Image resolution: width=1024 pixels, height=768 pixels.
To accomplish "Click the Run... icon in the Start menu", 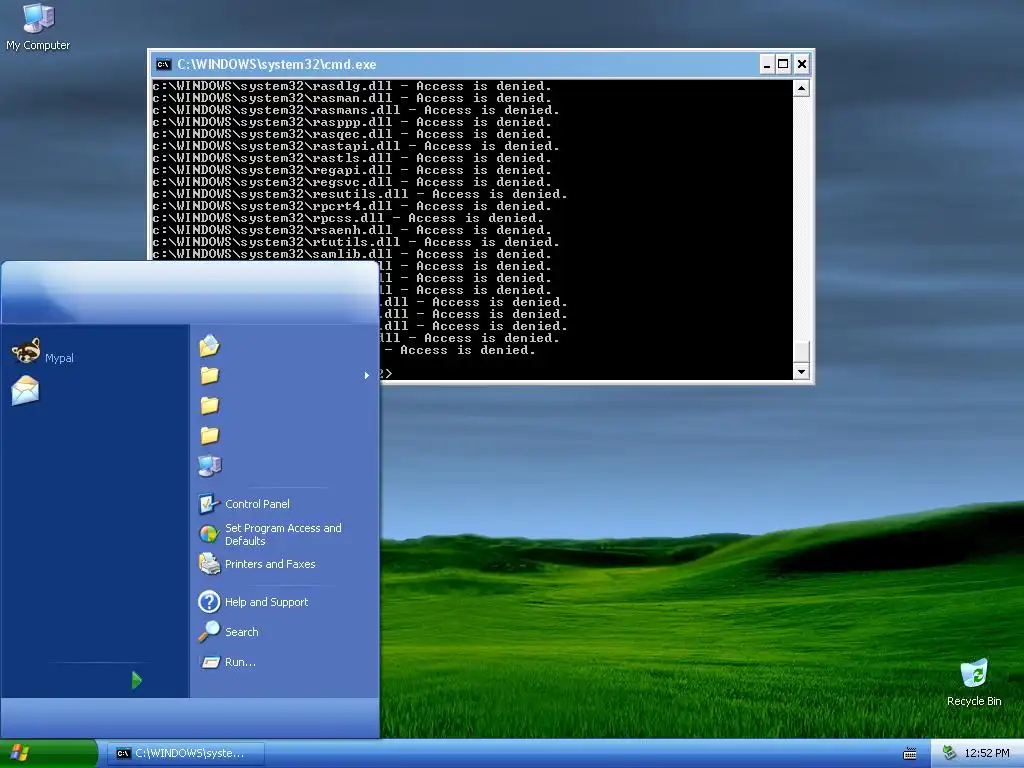I will 210,662.
